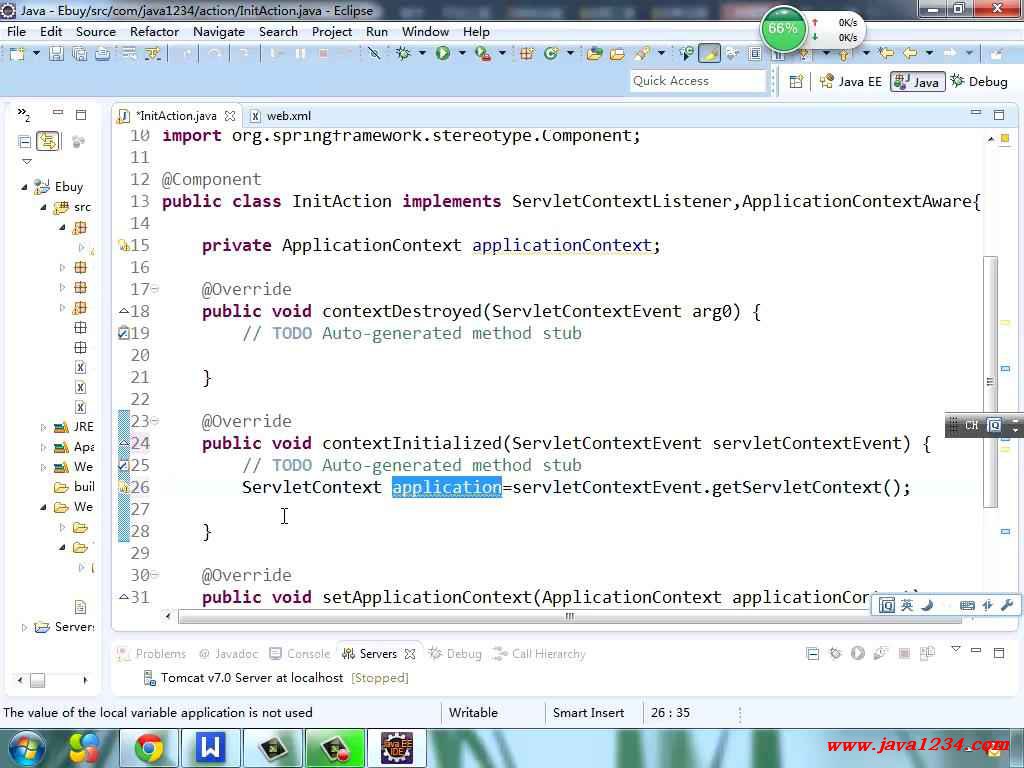Click the quick-fix warning marker on line 15
The image size is (1024, 768).
(x=123, y=246)
